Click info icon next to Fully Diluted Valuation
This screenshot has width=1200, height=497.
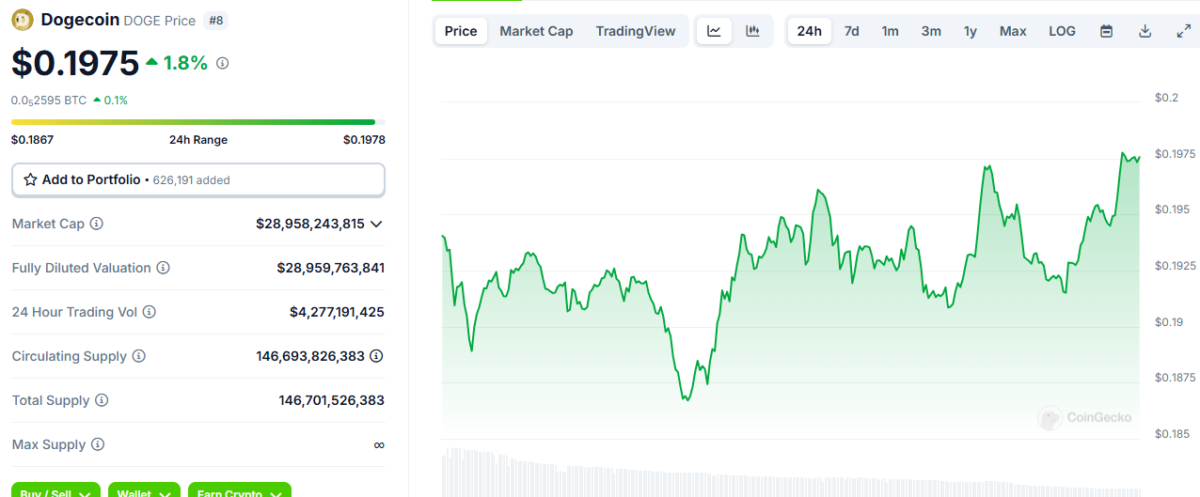163,268
